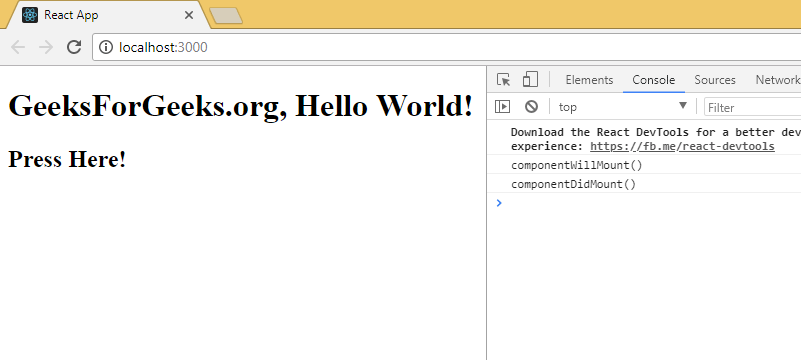
Task: Open a new browser tab
Action: pyautogui.click(x=226, y=16)
